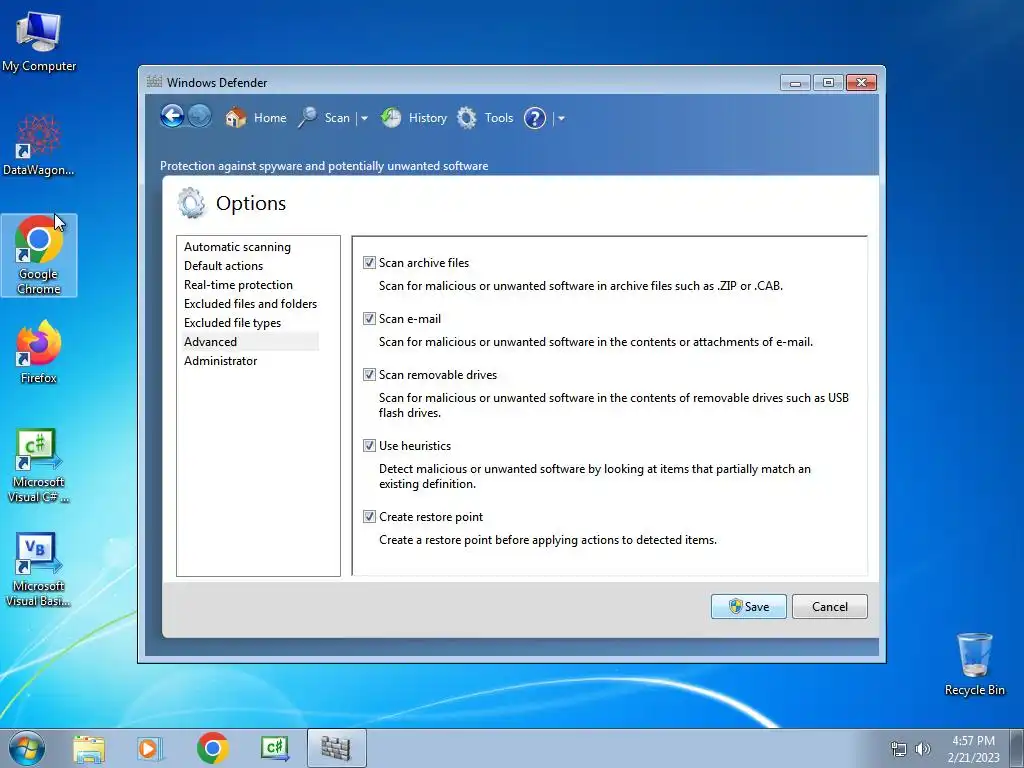Click the volume speaker tray icon
Screen dimensions: 1024x768
click(x=922, y=749)
